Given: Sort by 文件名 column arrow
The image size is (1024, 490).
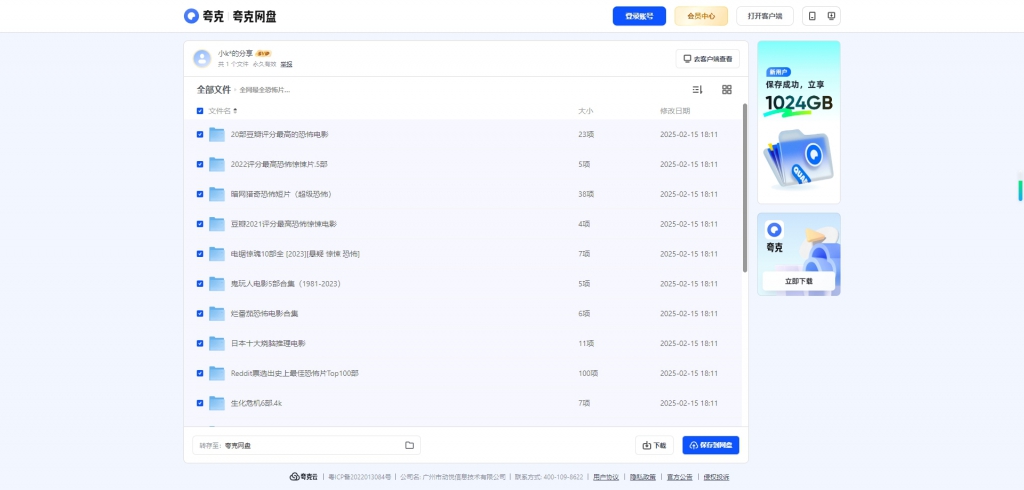Looking at the screenshot, I should (x=235, y=111).
